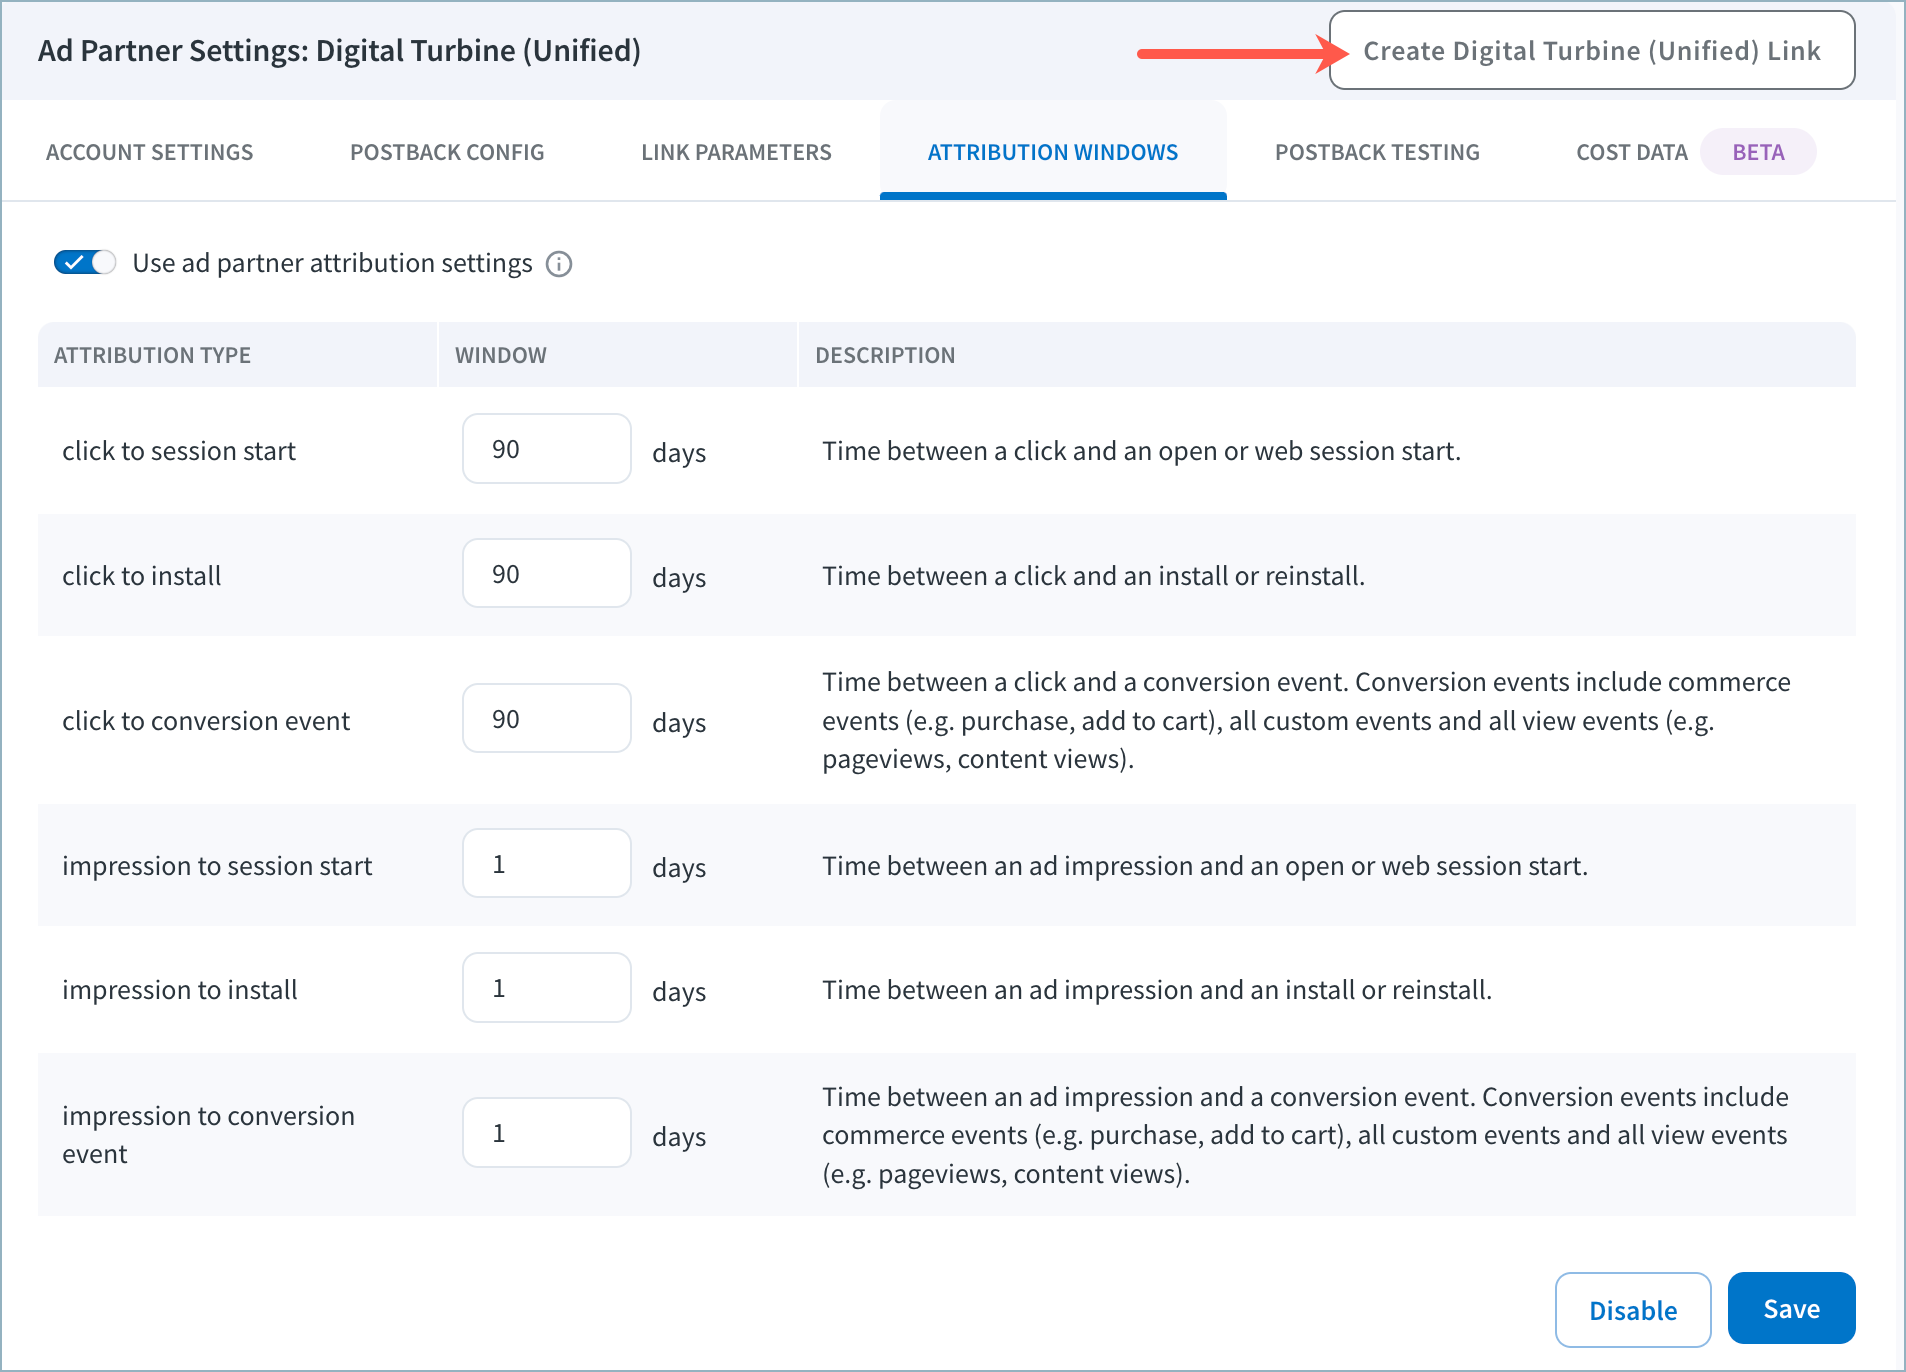
Task: Click description 'Time between an ad impression and an install or reinstall.'
Action: coord(1157,990)
